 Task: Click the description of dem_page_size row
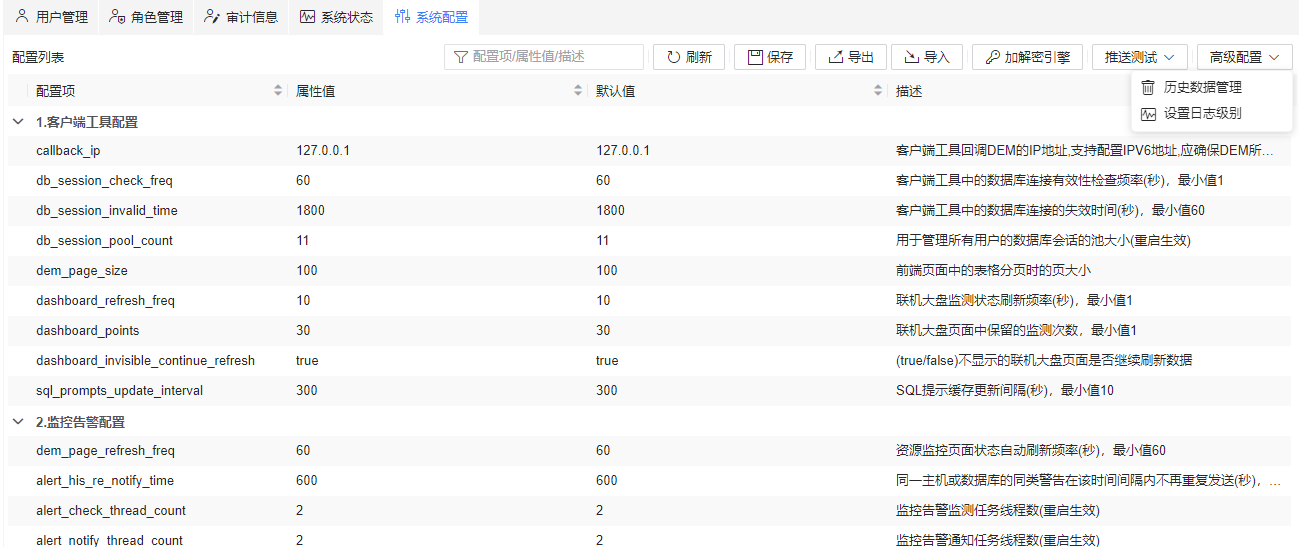(x=993, y=271)
